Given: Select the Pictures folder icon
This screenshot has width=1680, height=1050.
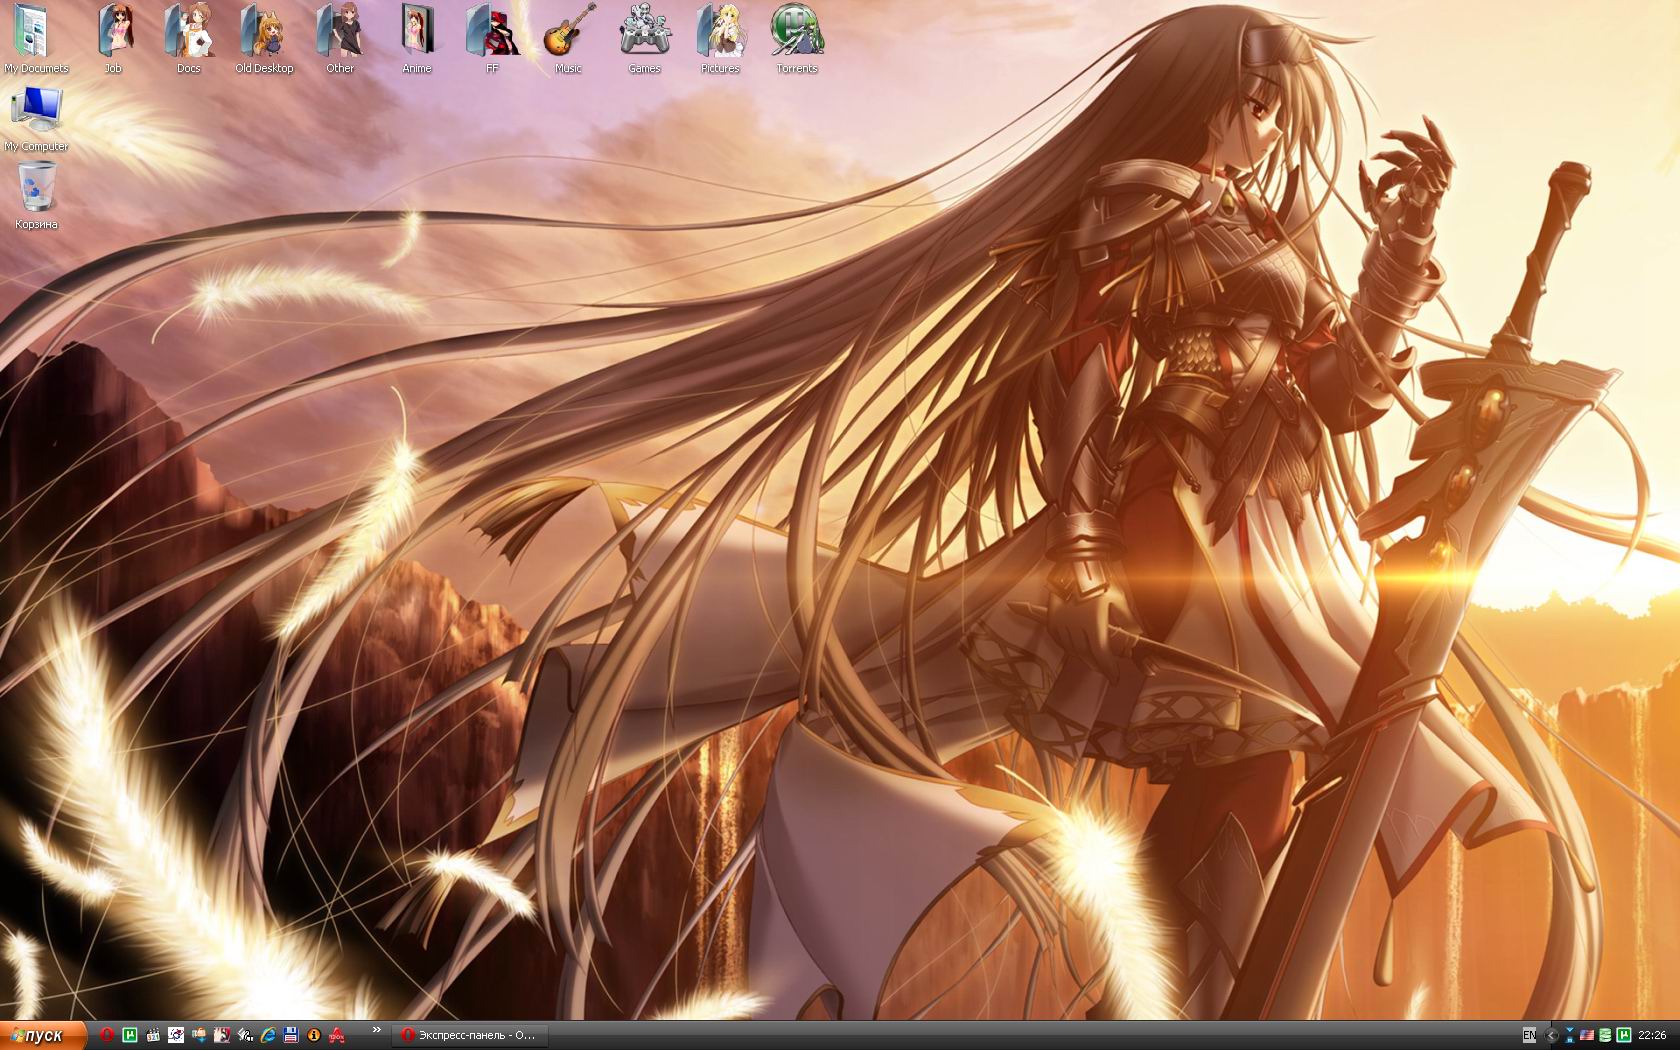Looking at the screenshot, I should (x=720, y=38).
